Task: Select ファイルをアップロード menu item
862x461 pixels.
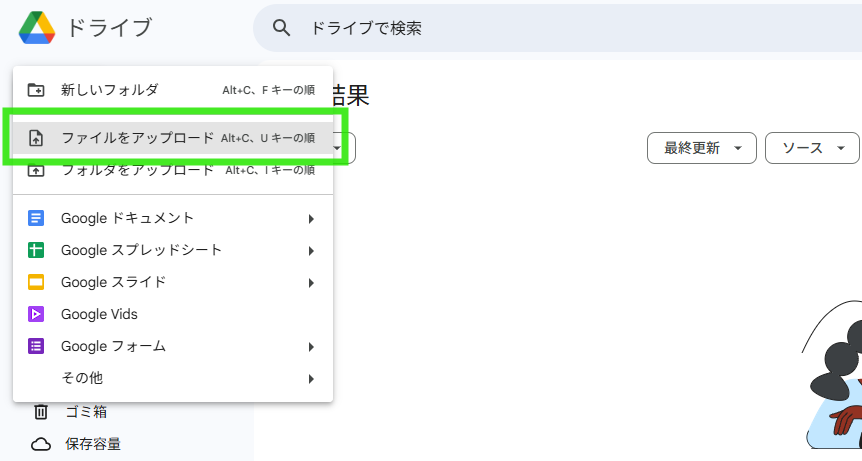Action: [x=137, y=138]
